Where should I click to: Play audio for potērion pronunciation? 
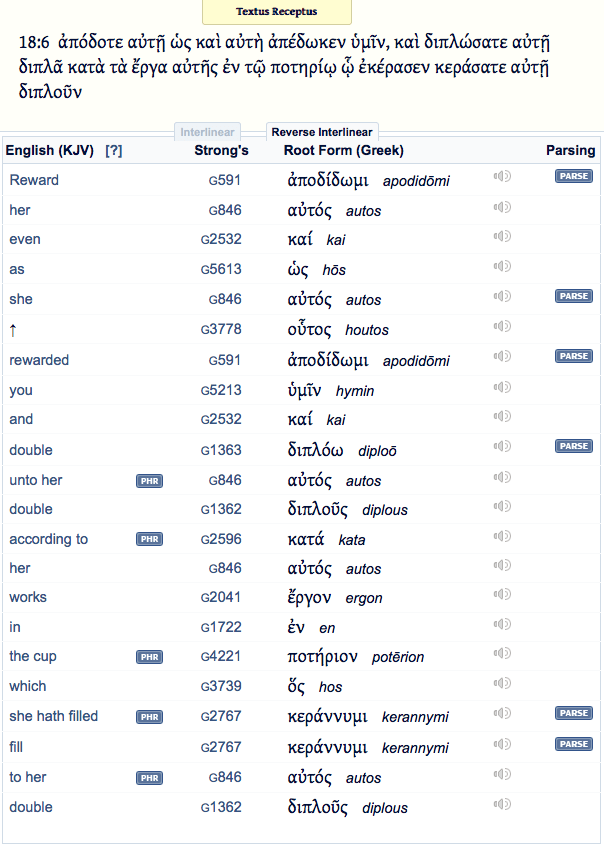502,655
